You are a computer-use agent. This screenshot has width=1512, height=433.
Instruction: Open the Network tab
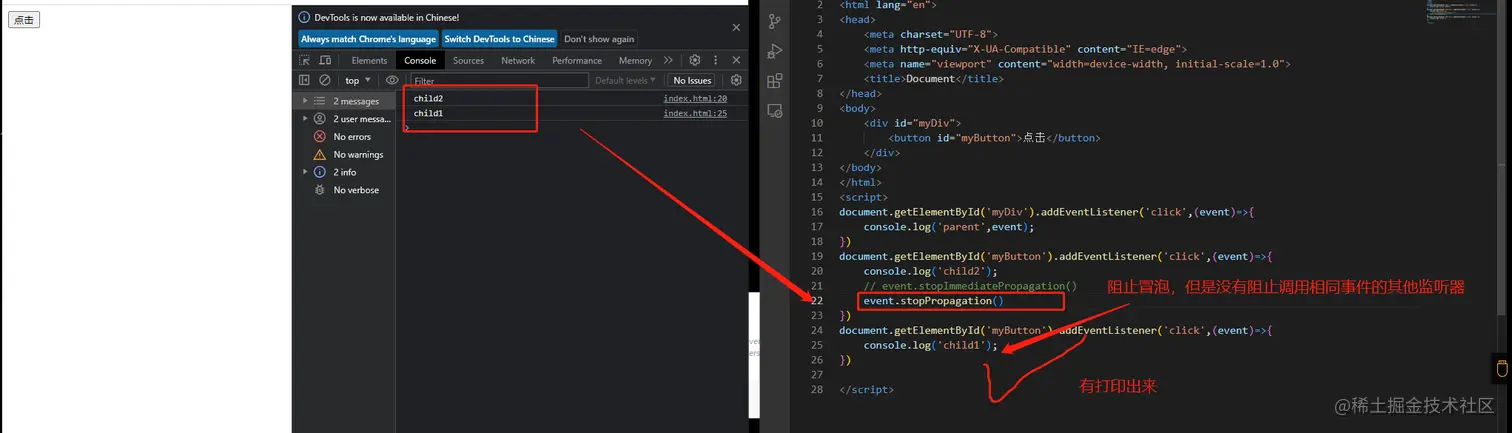click(518, 60)
